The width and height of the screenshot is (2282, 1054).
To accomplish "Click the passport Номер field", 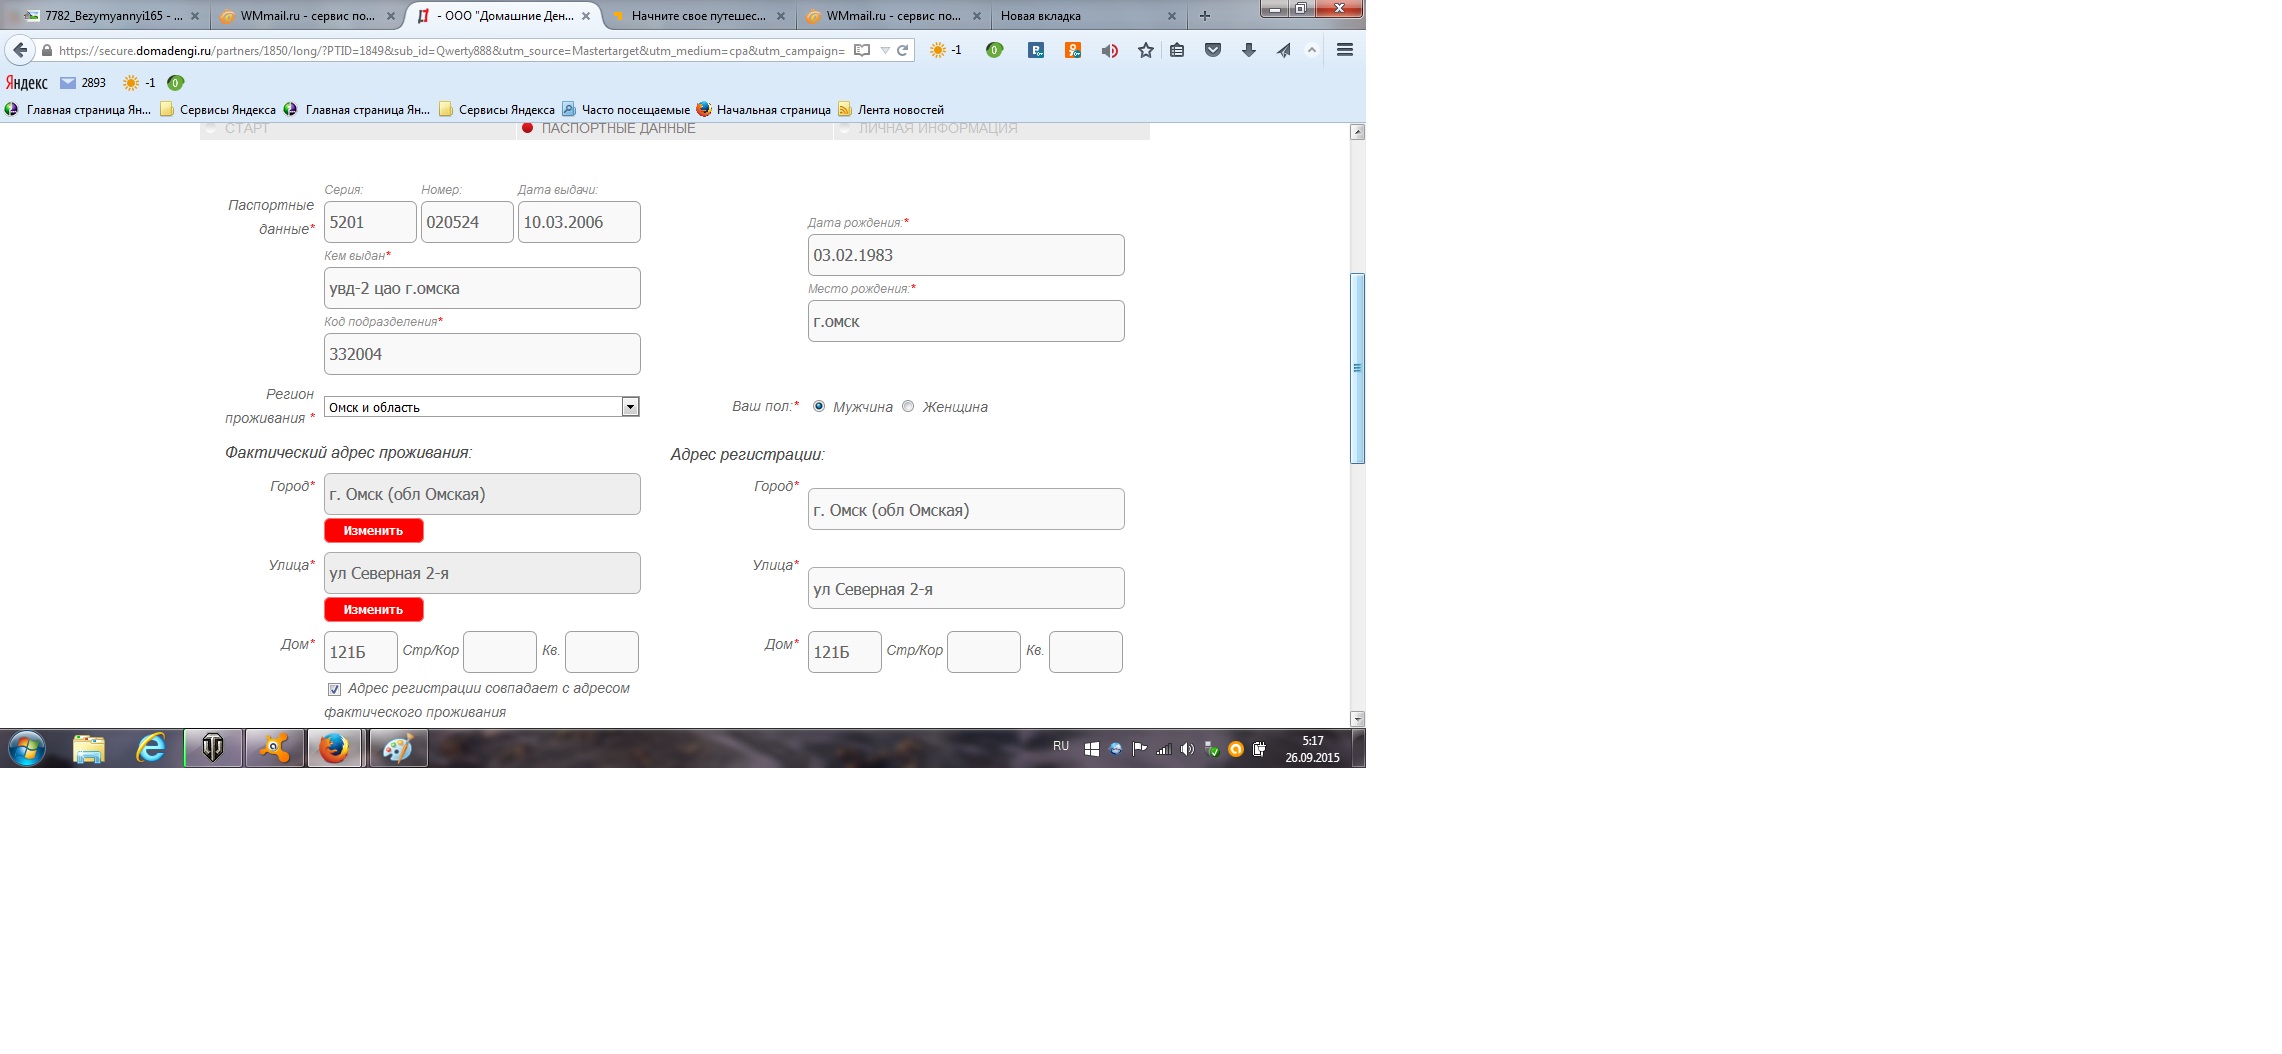I will pyautogui.click(x=467, y=222).
